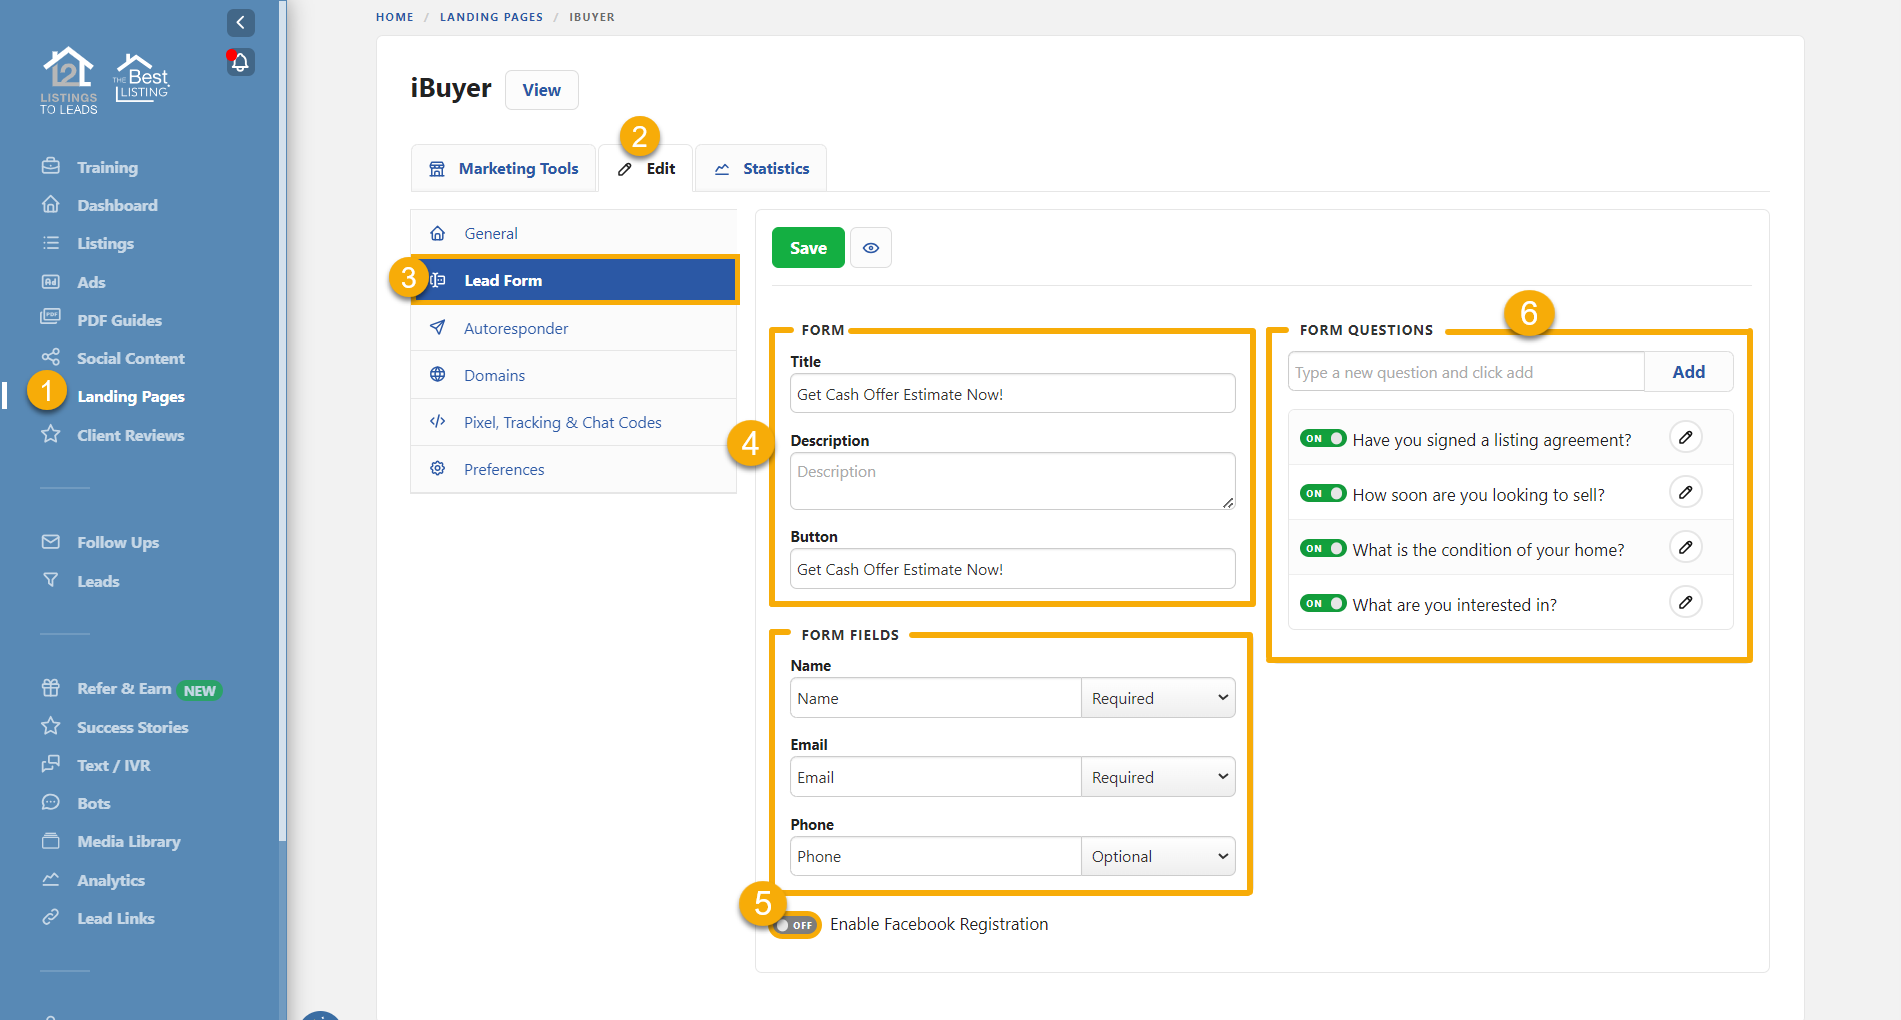The image size is (1901, 1020).
Task: Select the Autoresponder section
Action: (x=516, y=327)
